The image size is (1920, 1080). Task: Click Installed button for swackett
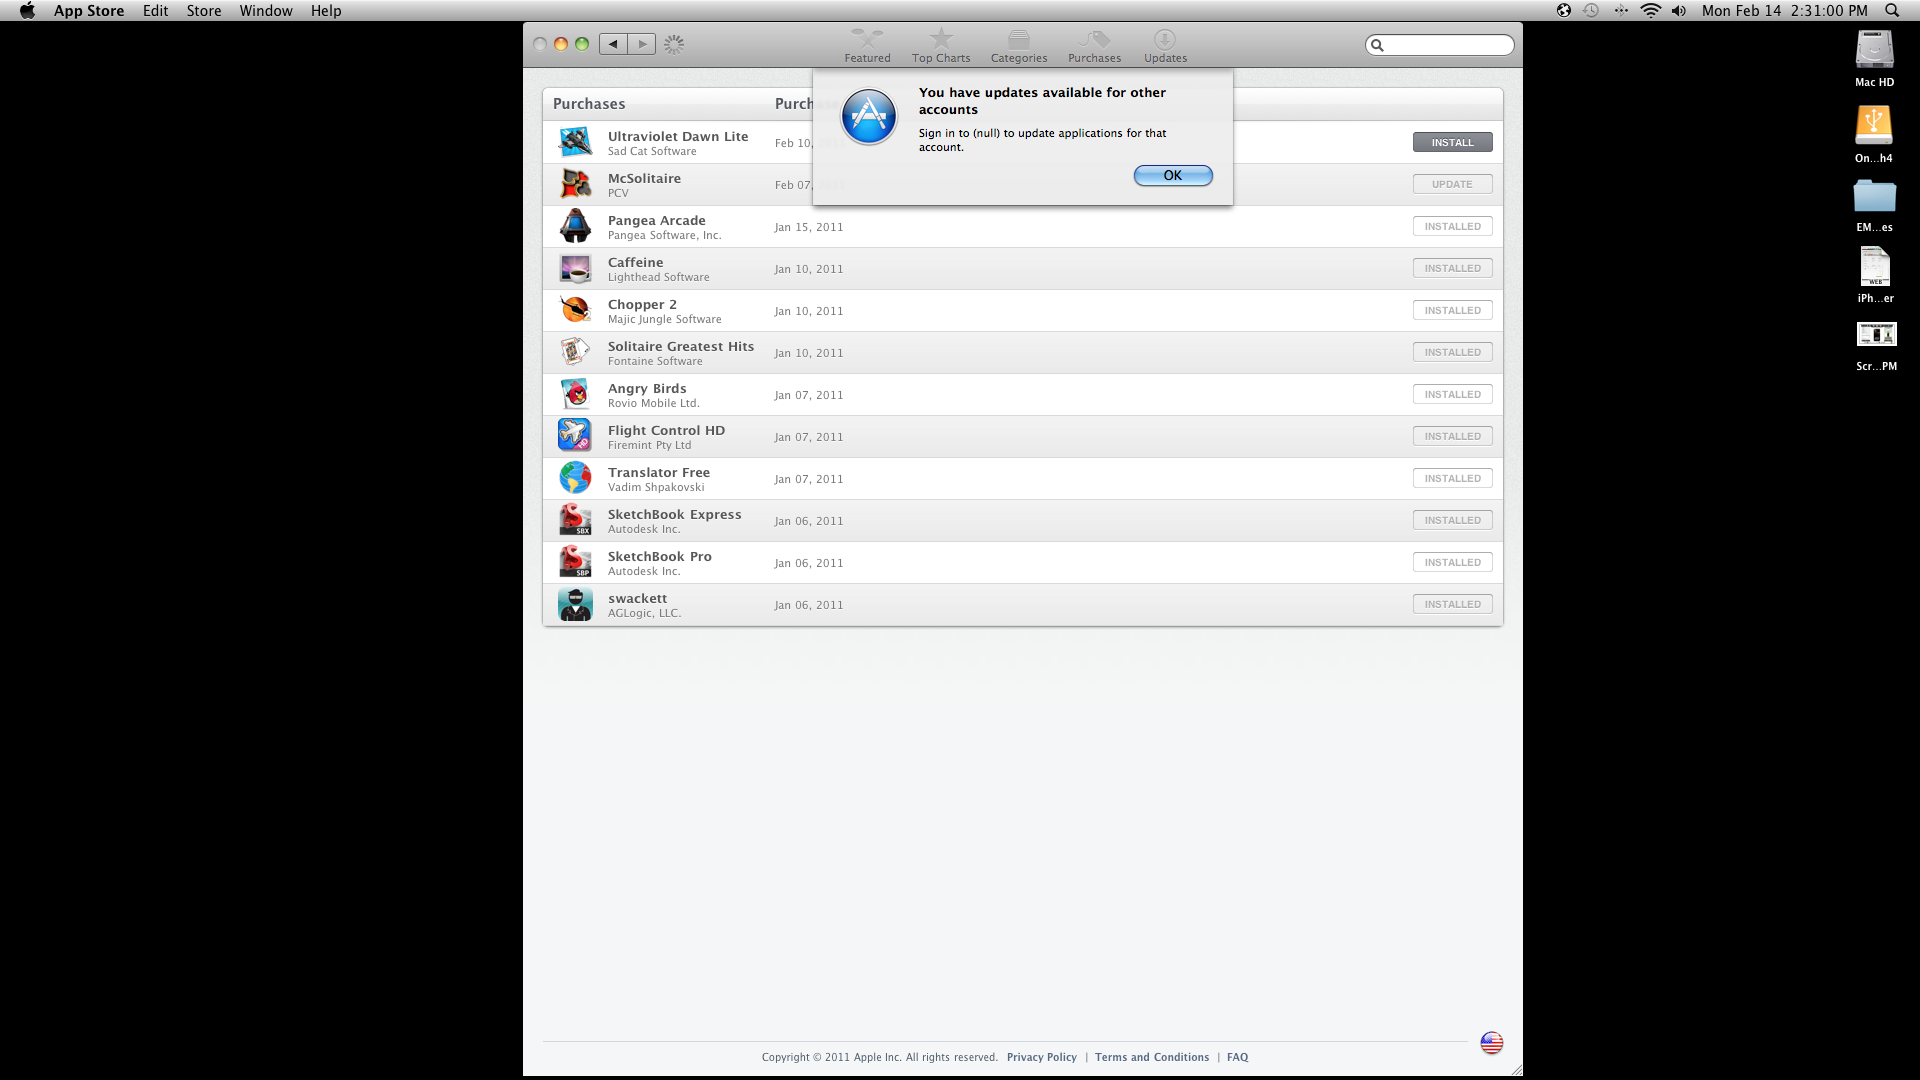point(1452,604)
